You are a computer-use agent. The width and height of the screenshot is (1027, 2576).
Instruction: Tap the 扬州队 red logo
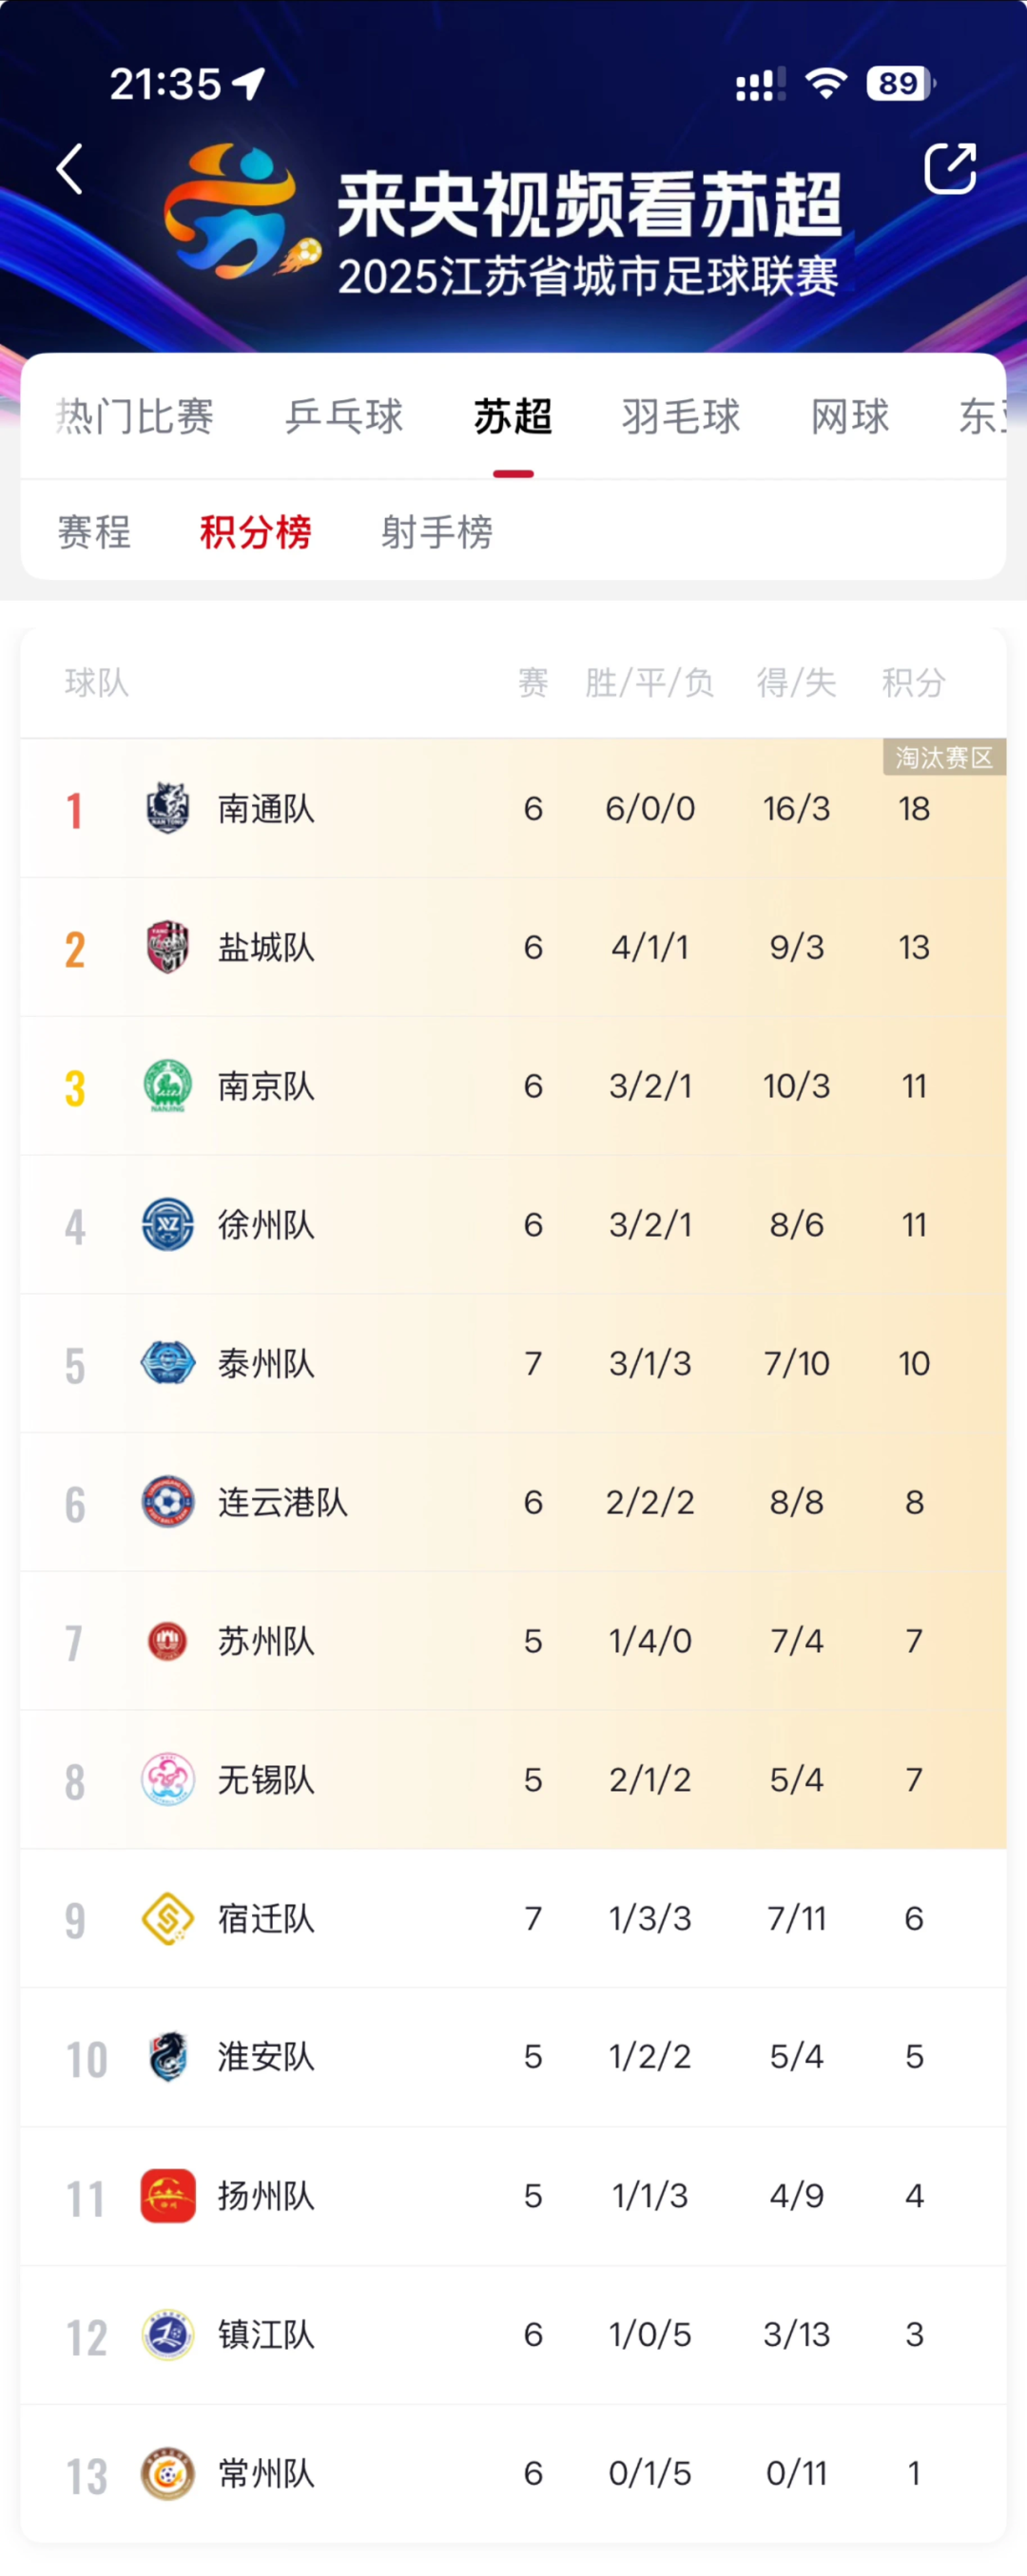(168, 2196)
